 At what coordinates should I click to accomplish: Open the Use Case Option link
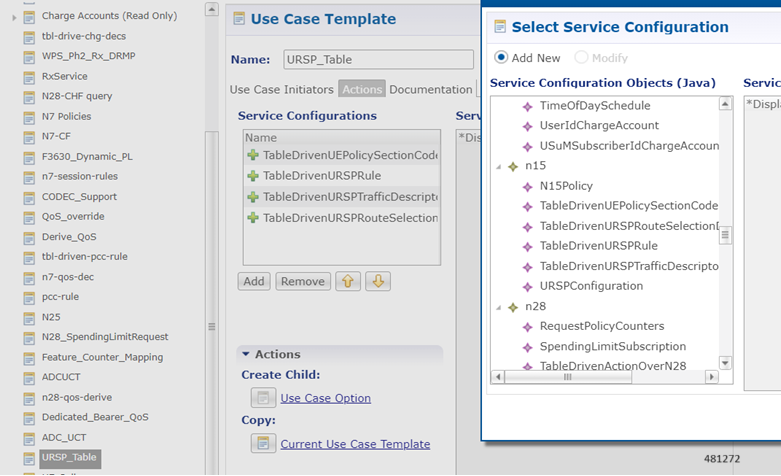(325, 398)
